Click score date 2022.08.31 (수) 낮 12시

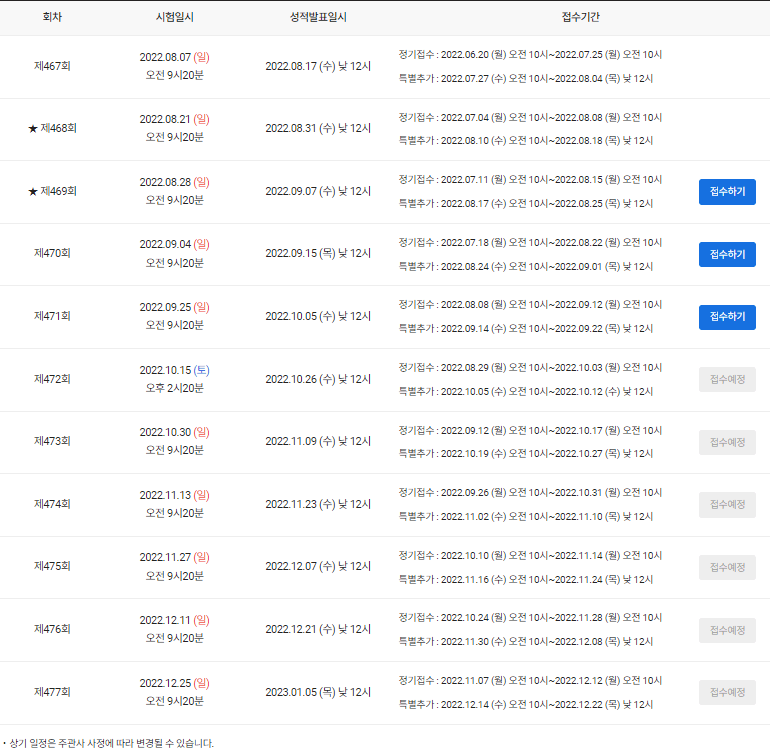tap(318, 129)
